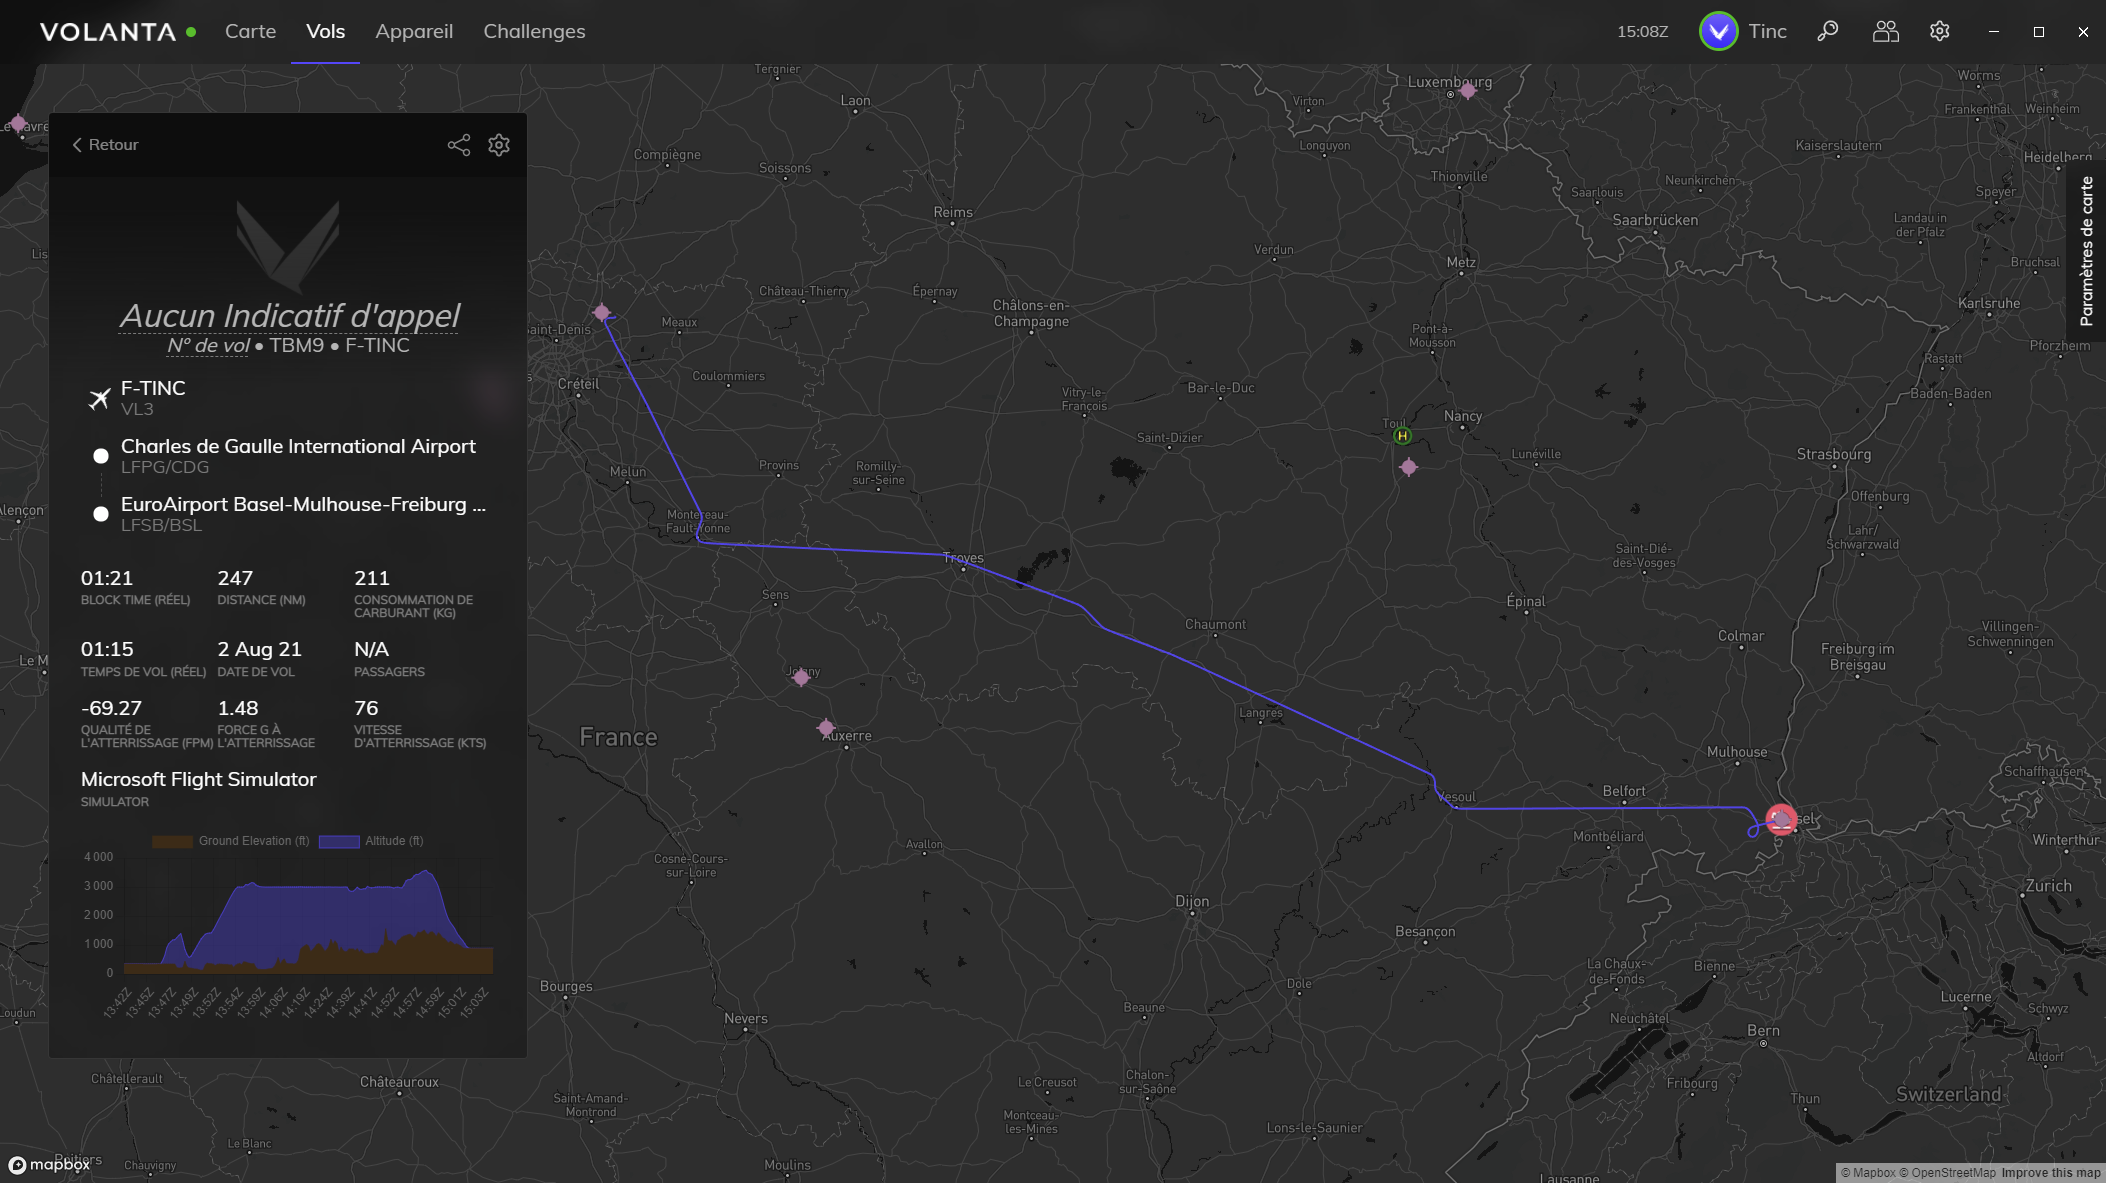Open the Challenges tab
Image resolution: width=2106 pixels, height=1183 pixels.
tap(534, 31)
